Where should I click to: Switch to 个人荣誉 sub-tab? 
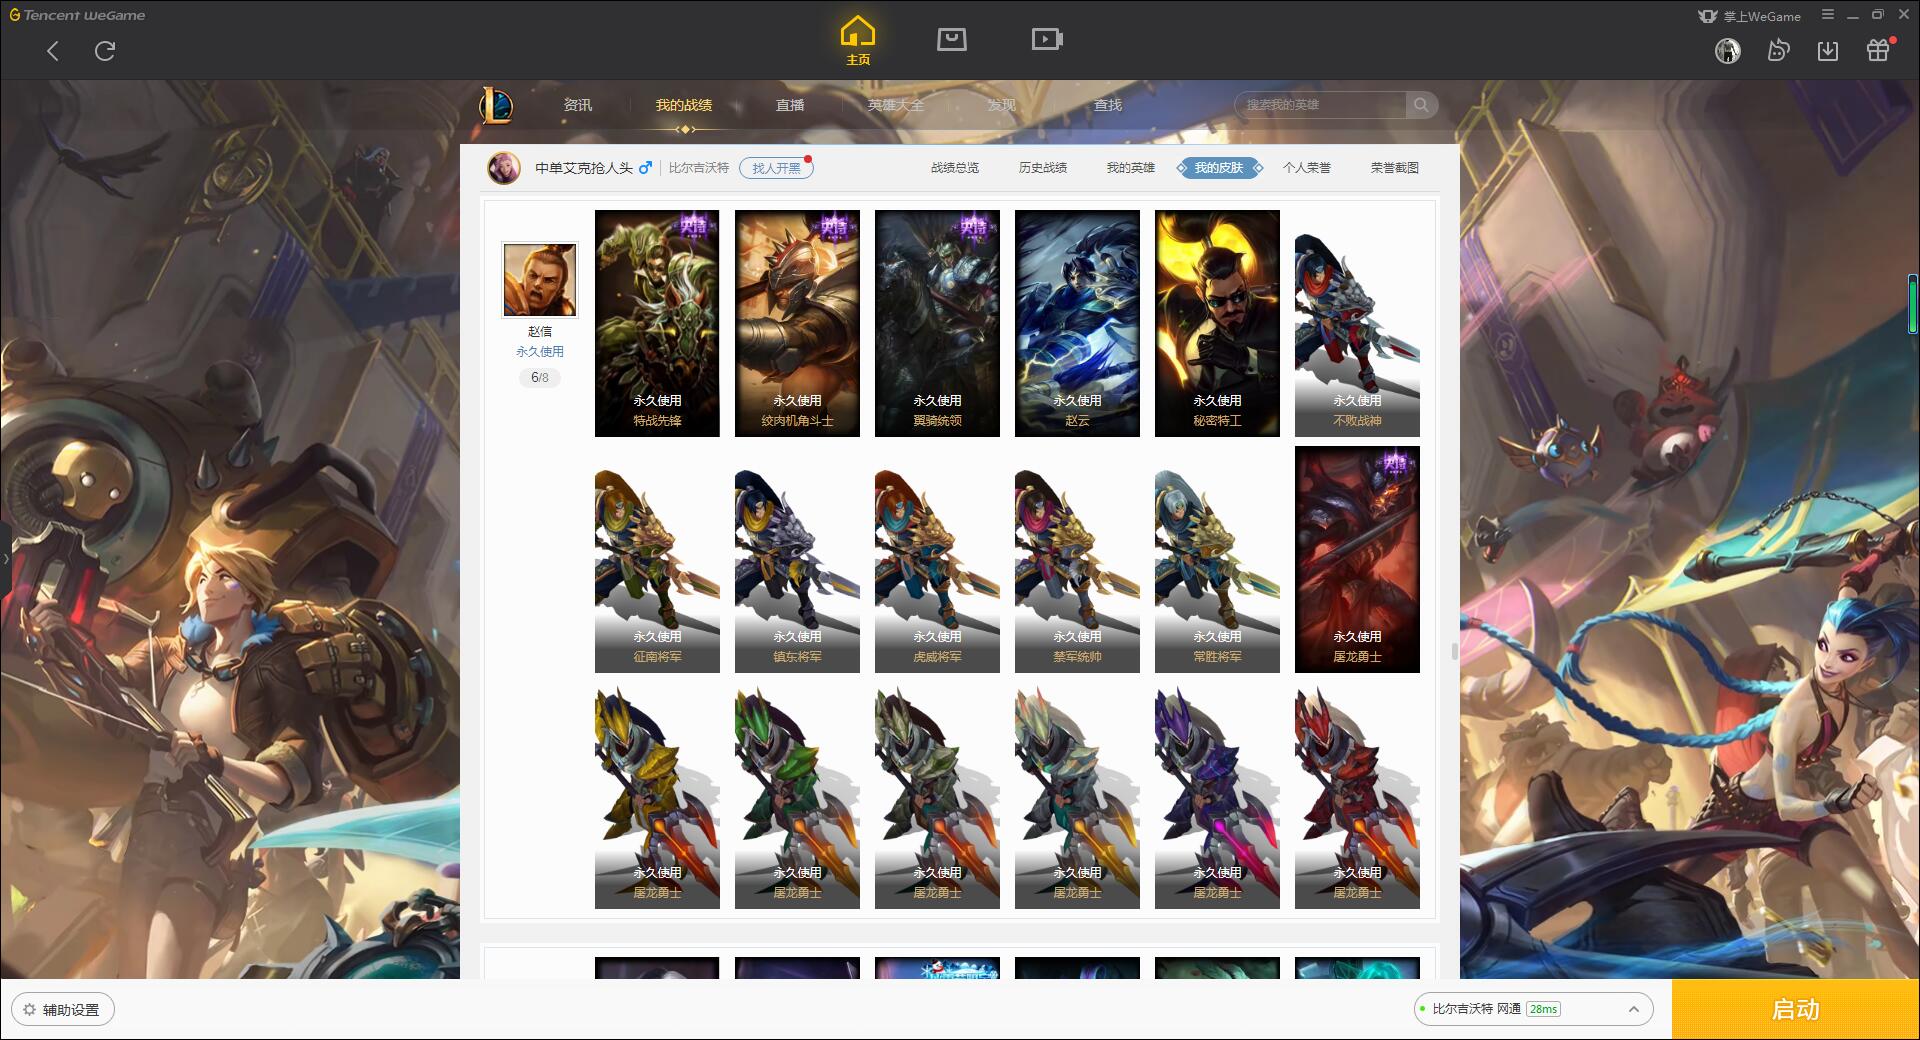(1307, 168)
